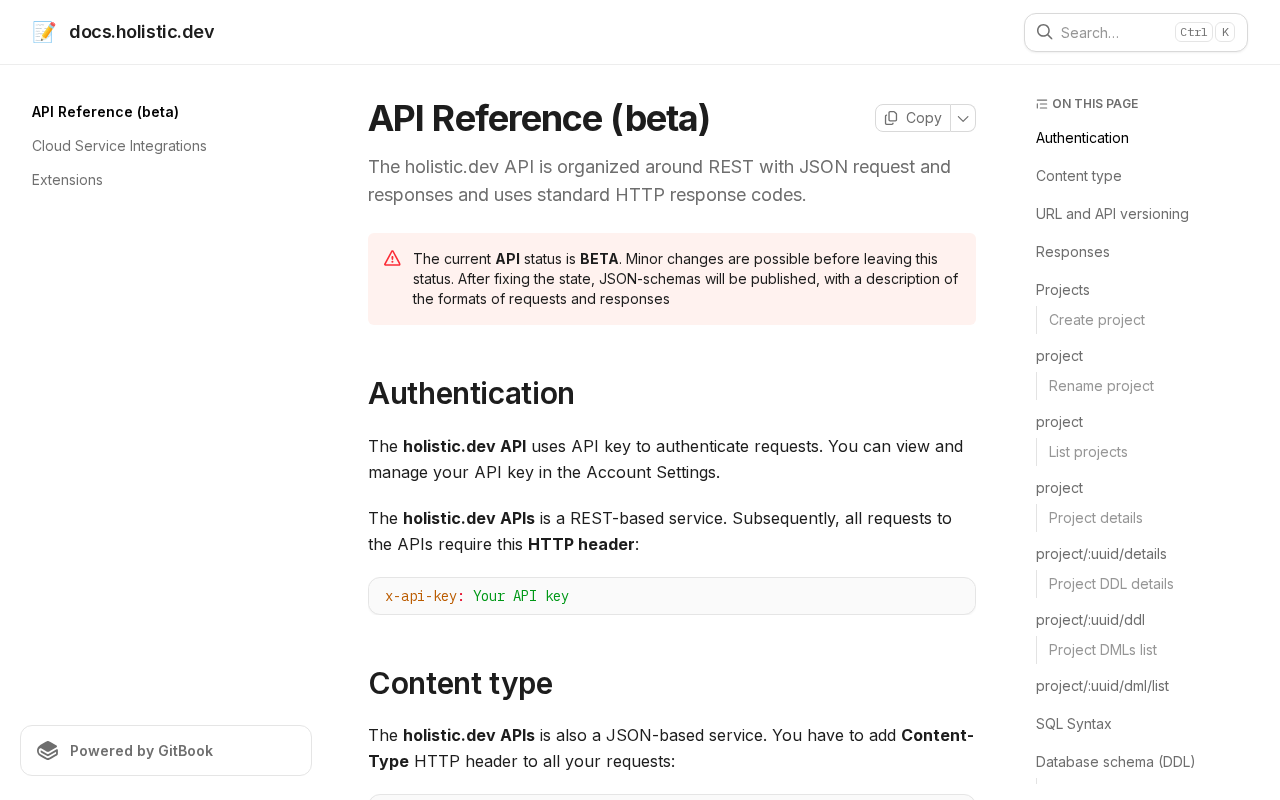This screenshot has width=1280, height=800.
Task: Go to Create project in page outline
Action: pos(1096,320)
